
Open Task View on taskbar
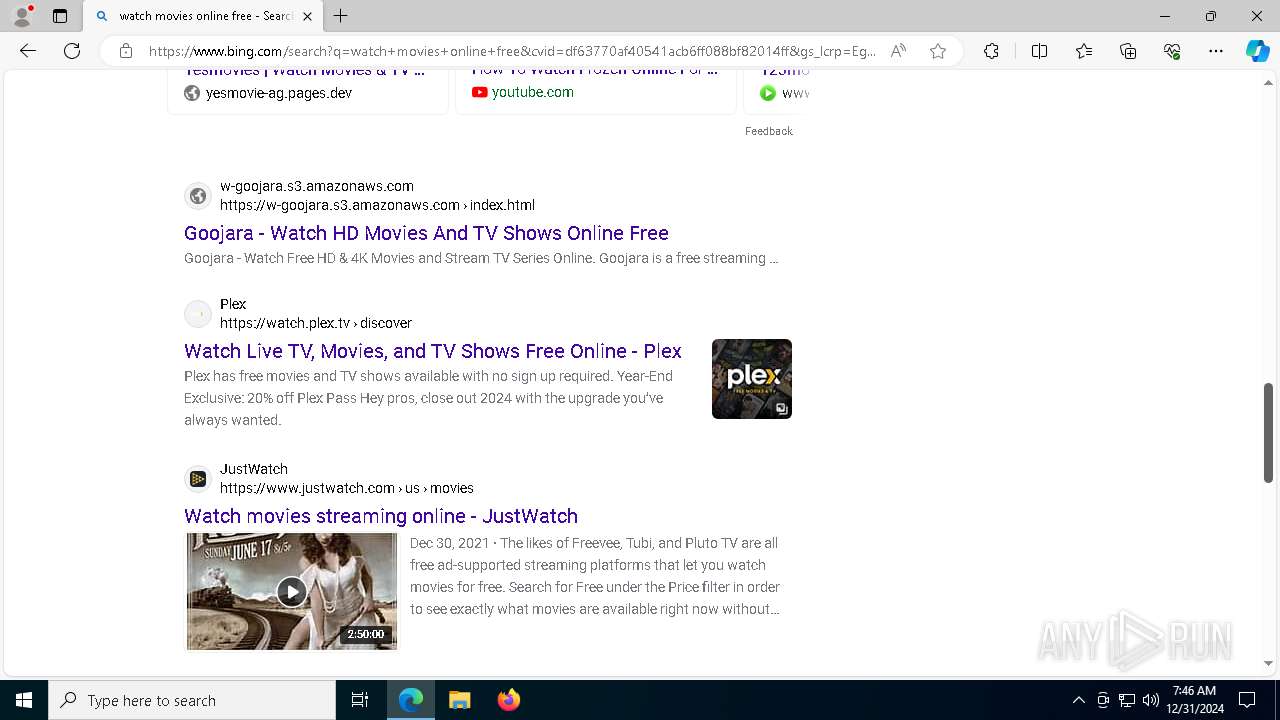pos(360,700)
